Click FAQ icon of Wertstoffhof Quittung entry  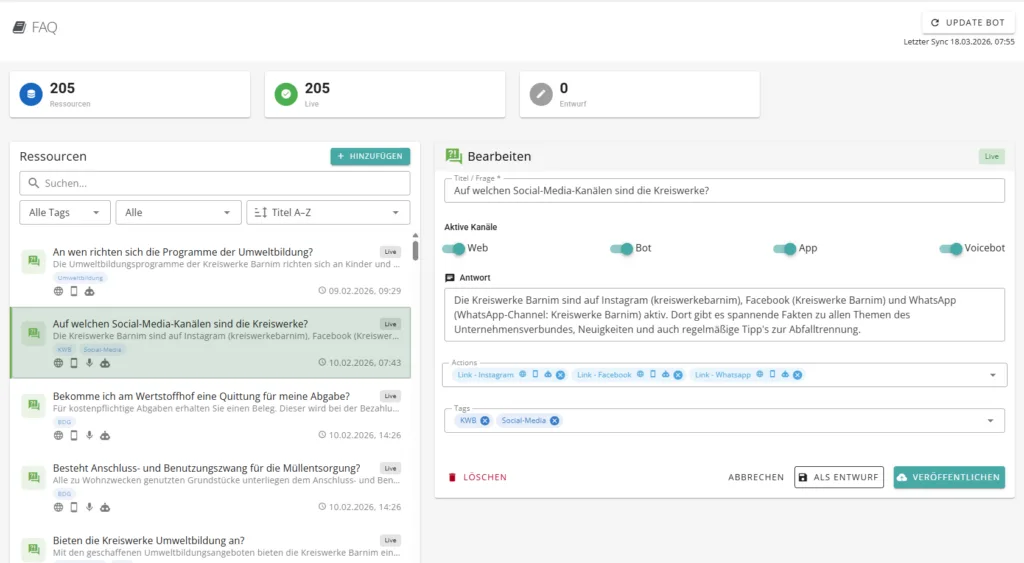(33, 406)
